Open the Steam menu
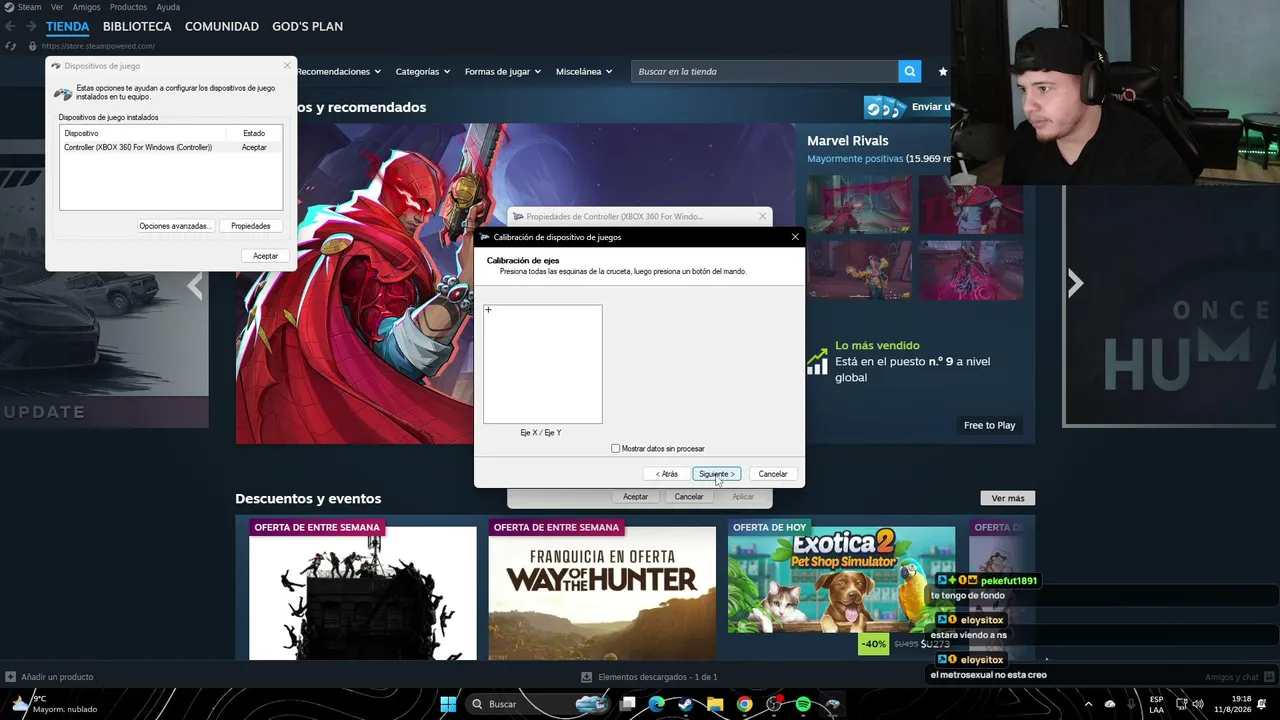Image resolution: width=1280 pixels, height=720 pixels. tap(29, 7)
